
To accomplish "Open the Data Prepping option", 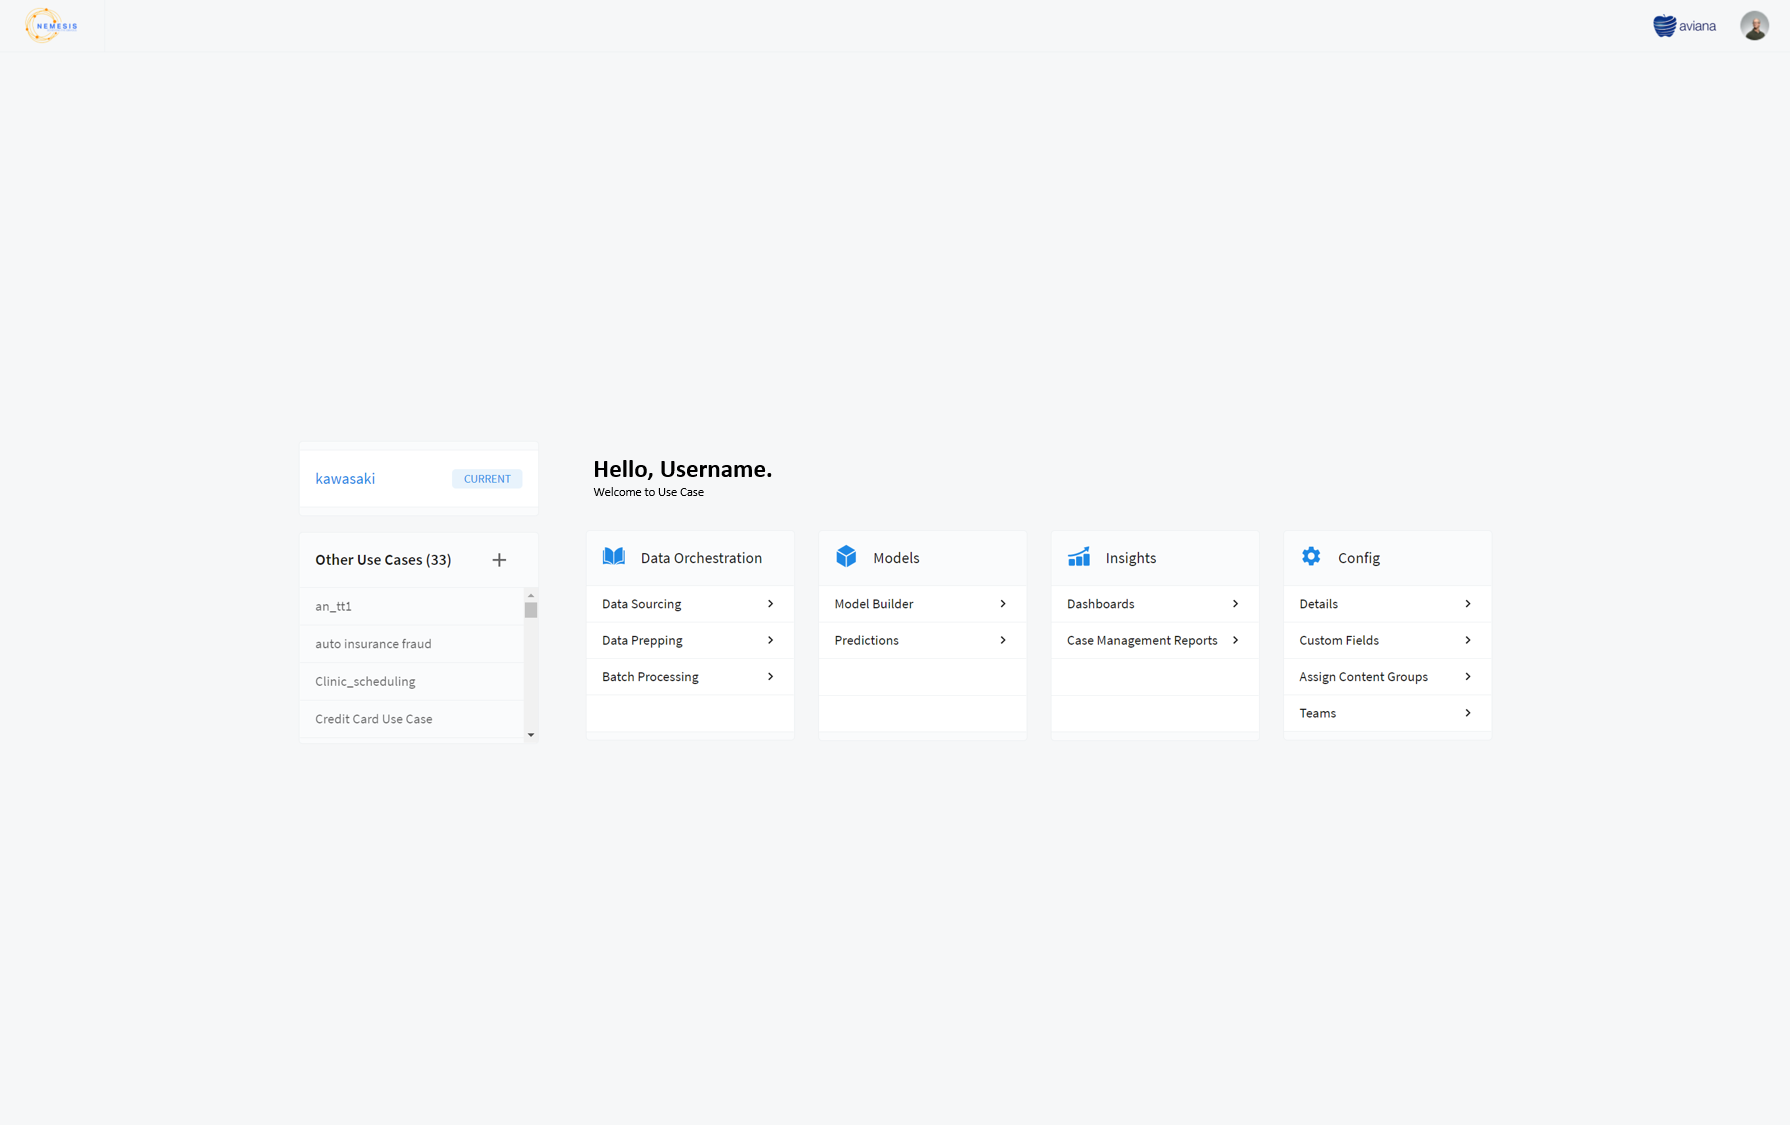I will click(642, 640).
